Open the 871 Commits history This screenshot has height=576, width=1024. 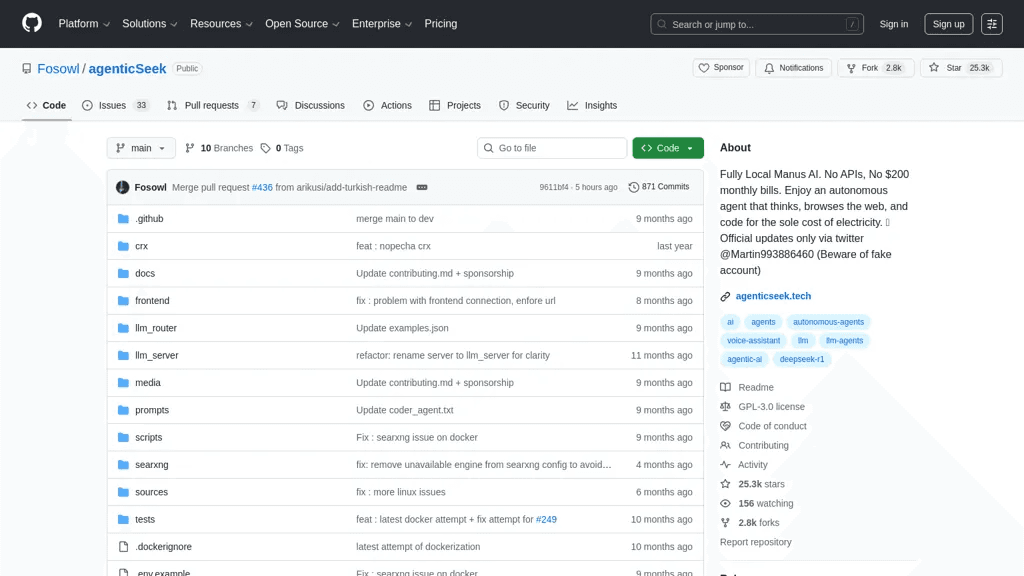(x=659, y=187)
